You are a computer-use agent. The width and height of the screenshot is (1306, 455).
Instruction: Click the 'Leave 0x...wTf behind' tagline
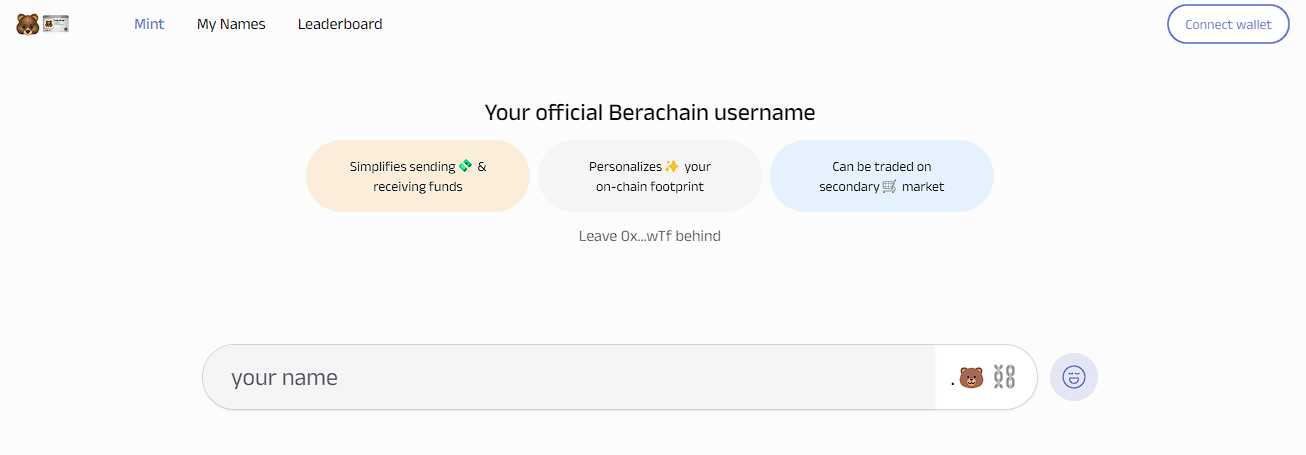tap(650, 236)
